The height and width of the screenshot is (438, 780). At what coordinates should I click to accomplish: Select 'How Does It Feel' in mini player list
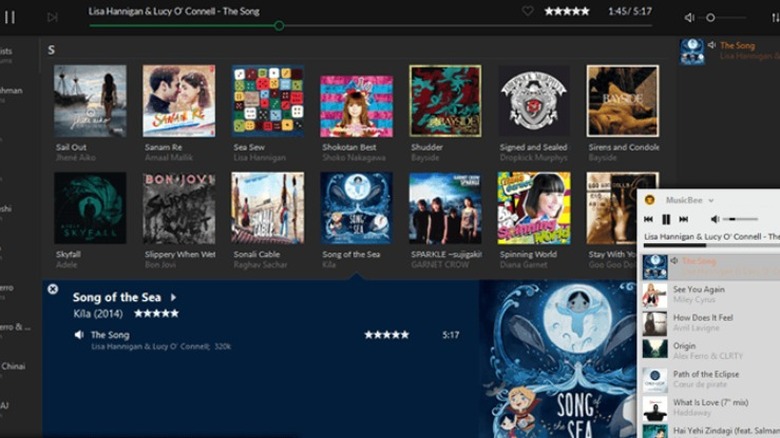click(710, 323)
